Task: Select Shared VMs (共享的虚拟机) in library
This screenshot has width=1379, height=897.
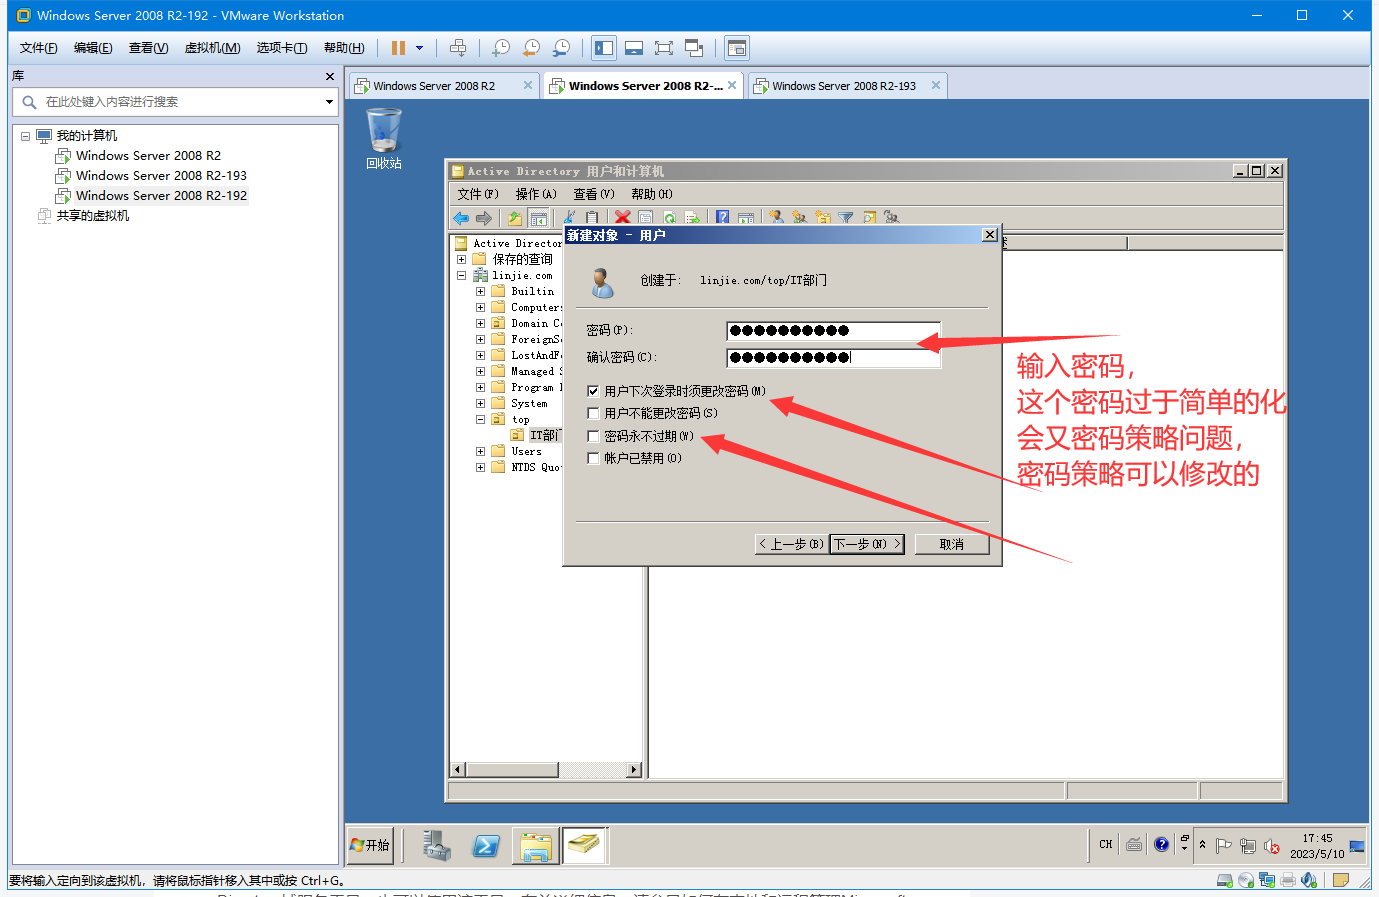Action: (92, 216)
